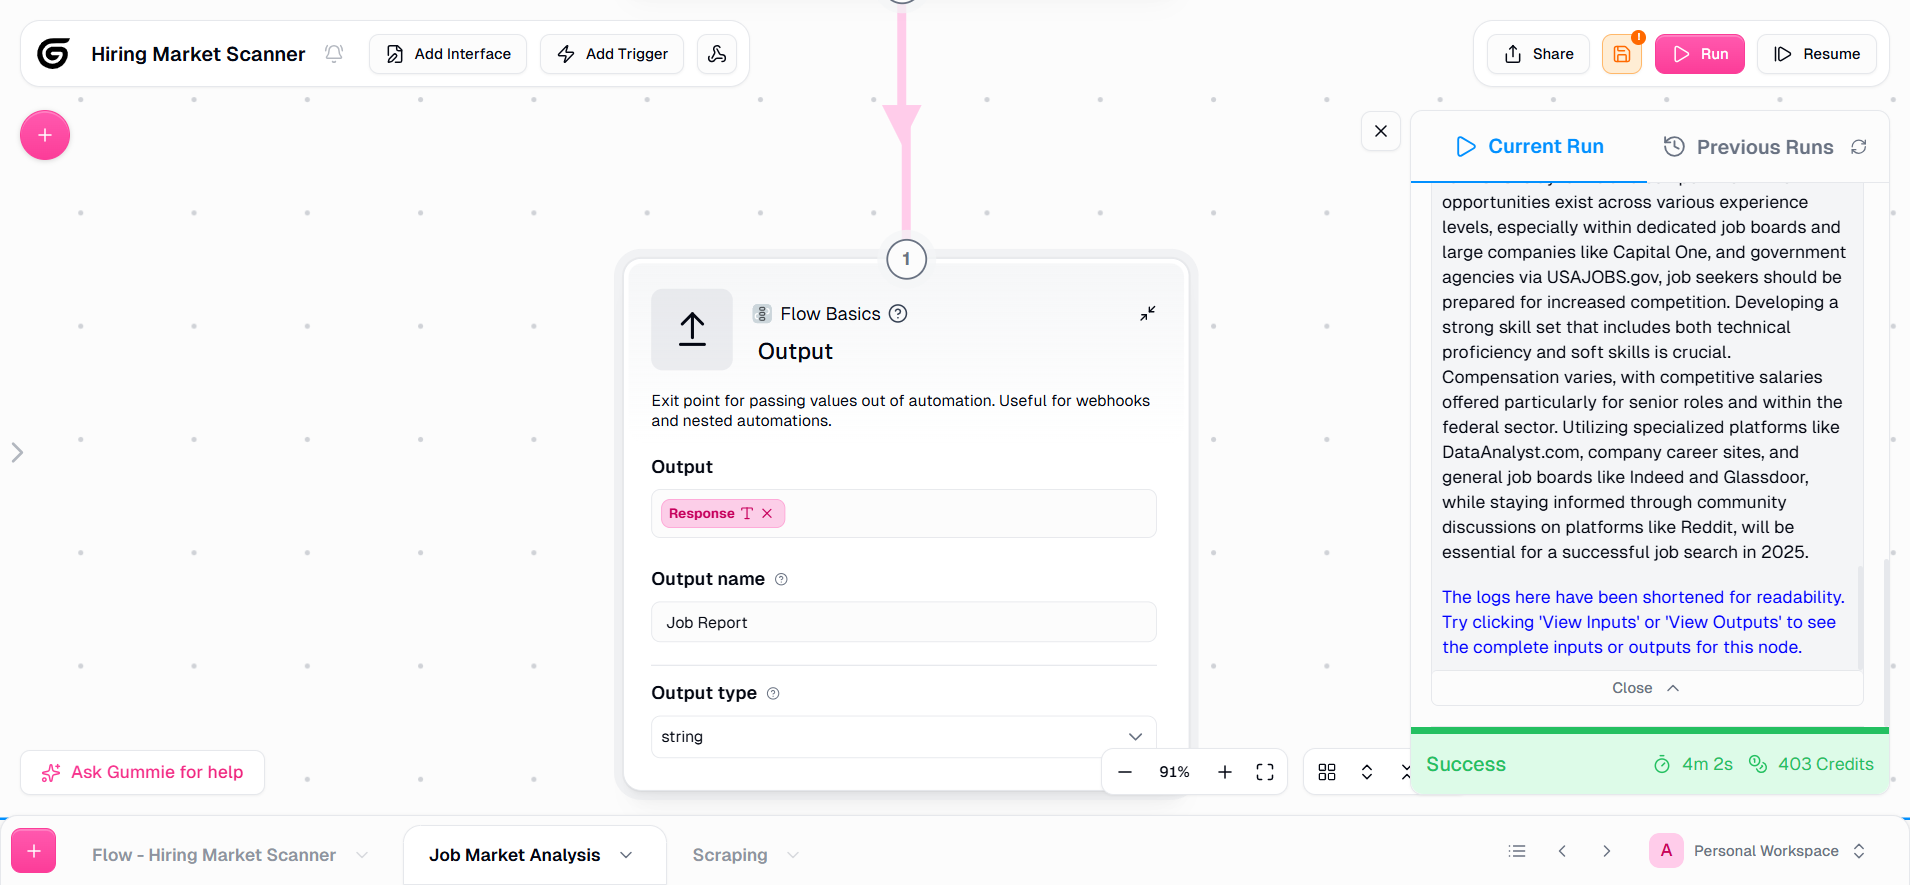The width and height of the screenshot is (1910, 885).
Task: Close the run panel with the X button
Action: [x=1381, y=131]
